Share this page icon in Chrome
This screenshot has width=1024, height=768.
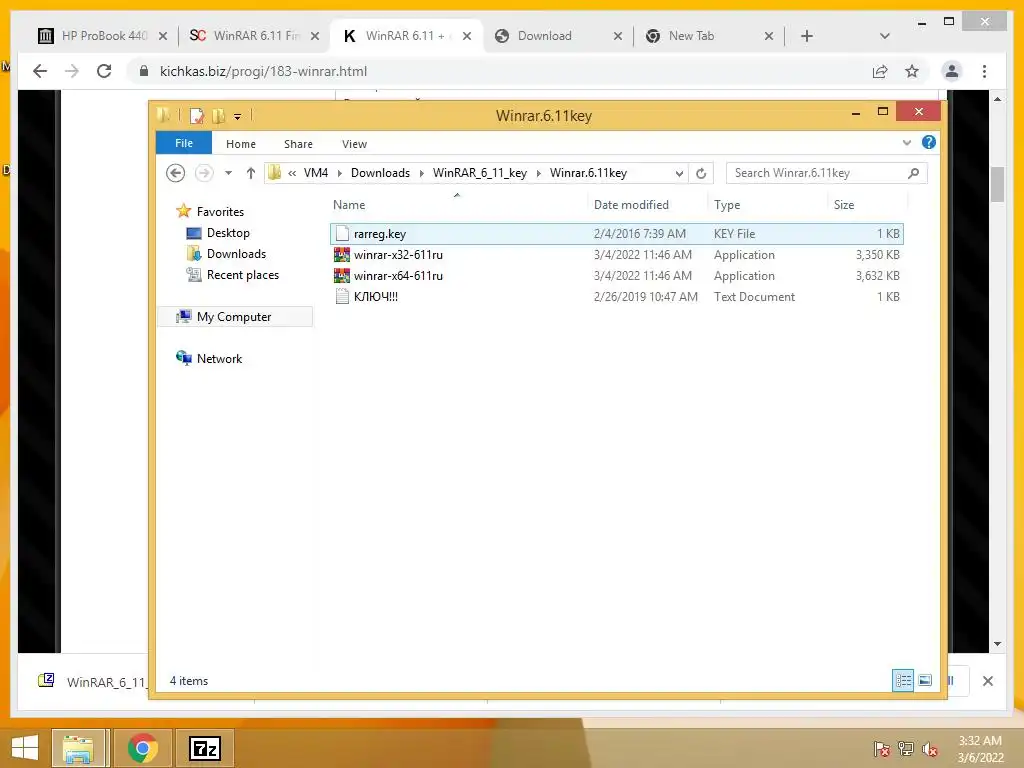880,71
